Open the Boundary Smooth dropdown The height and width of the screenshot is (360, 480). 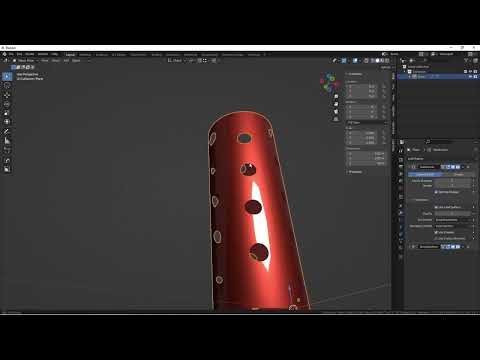pos(454,226)
